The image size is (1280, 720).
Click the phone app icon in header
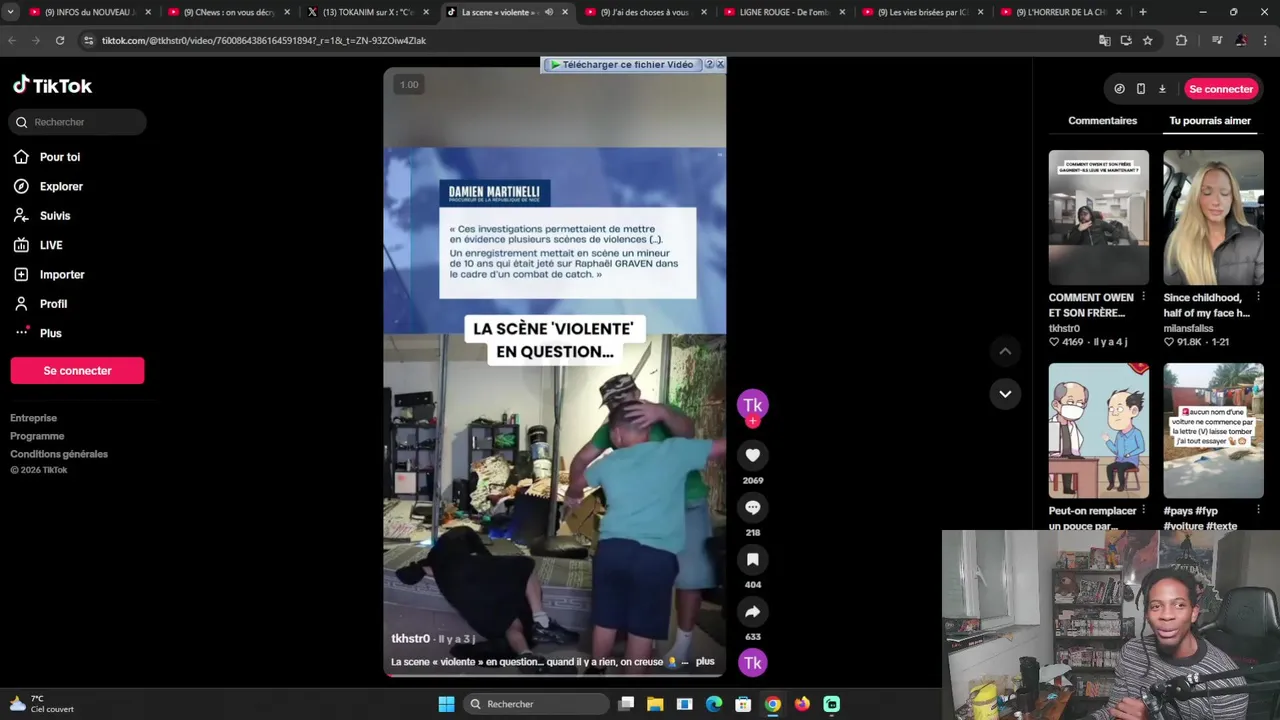click(1141, 89)
